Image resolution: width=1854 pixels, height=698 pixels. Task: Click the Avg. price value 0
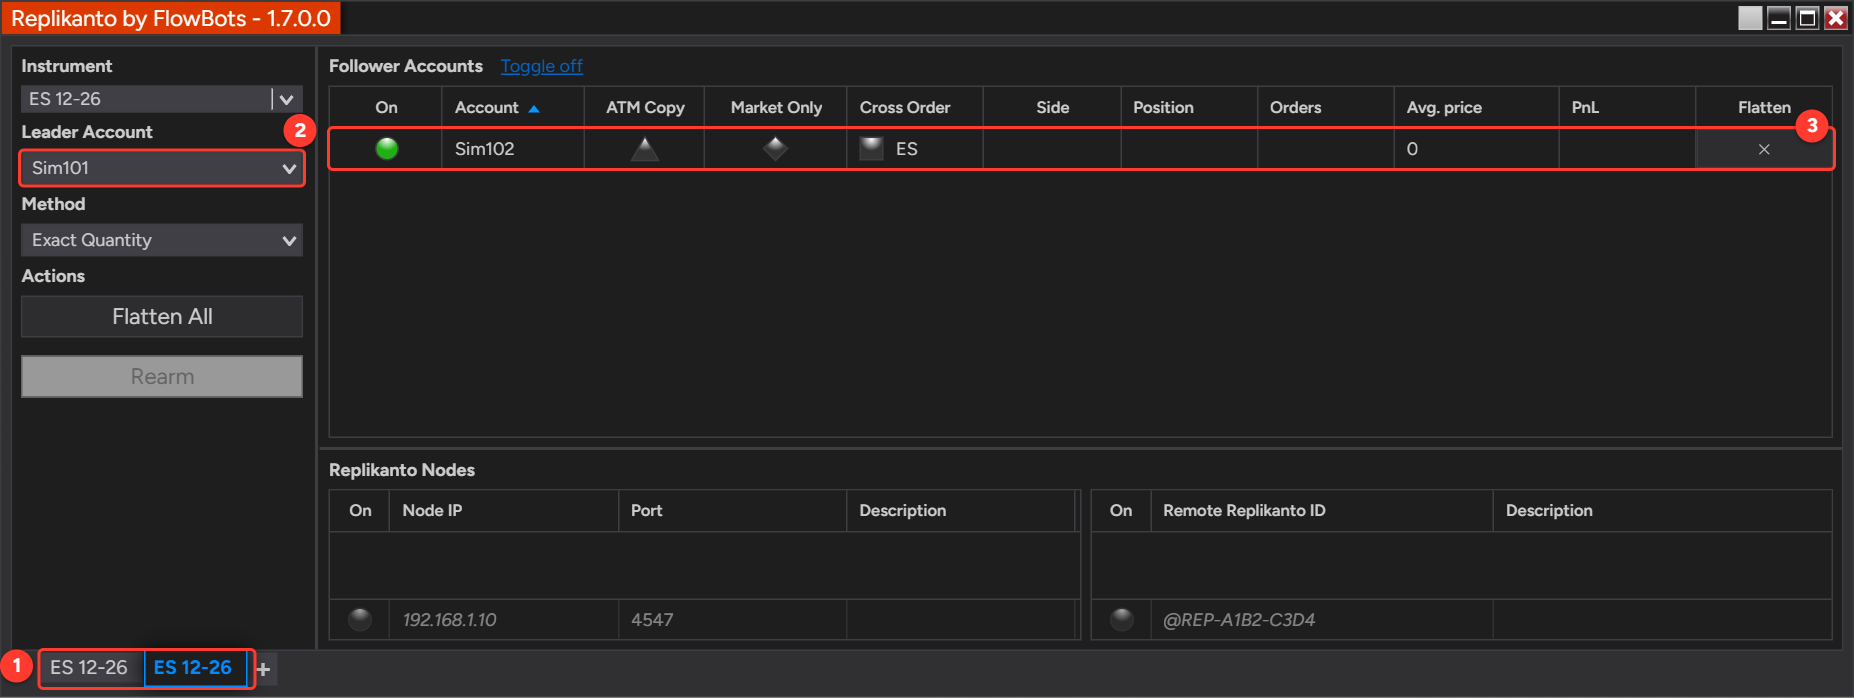(1412, 149)
